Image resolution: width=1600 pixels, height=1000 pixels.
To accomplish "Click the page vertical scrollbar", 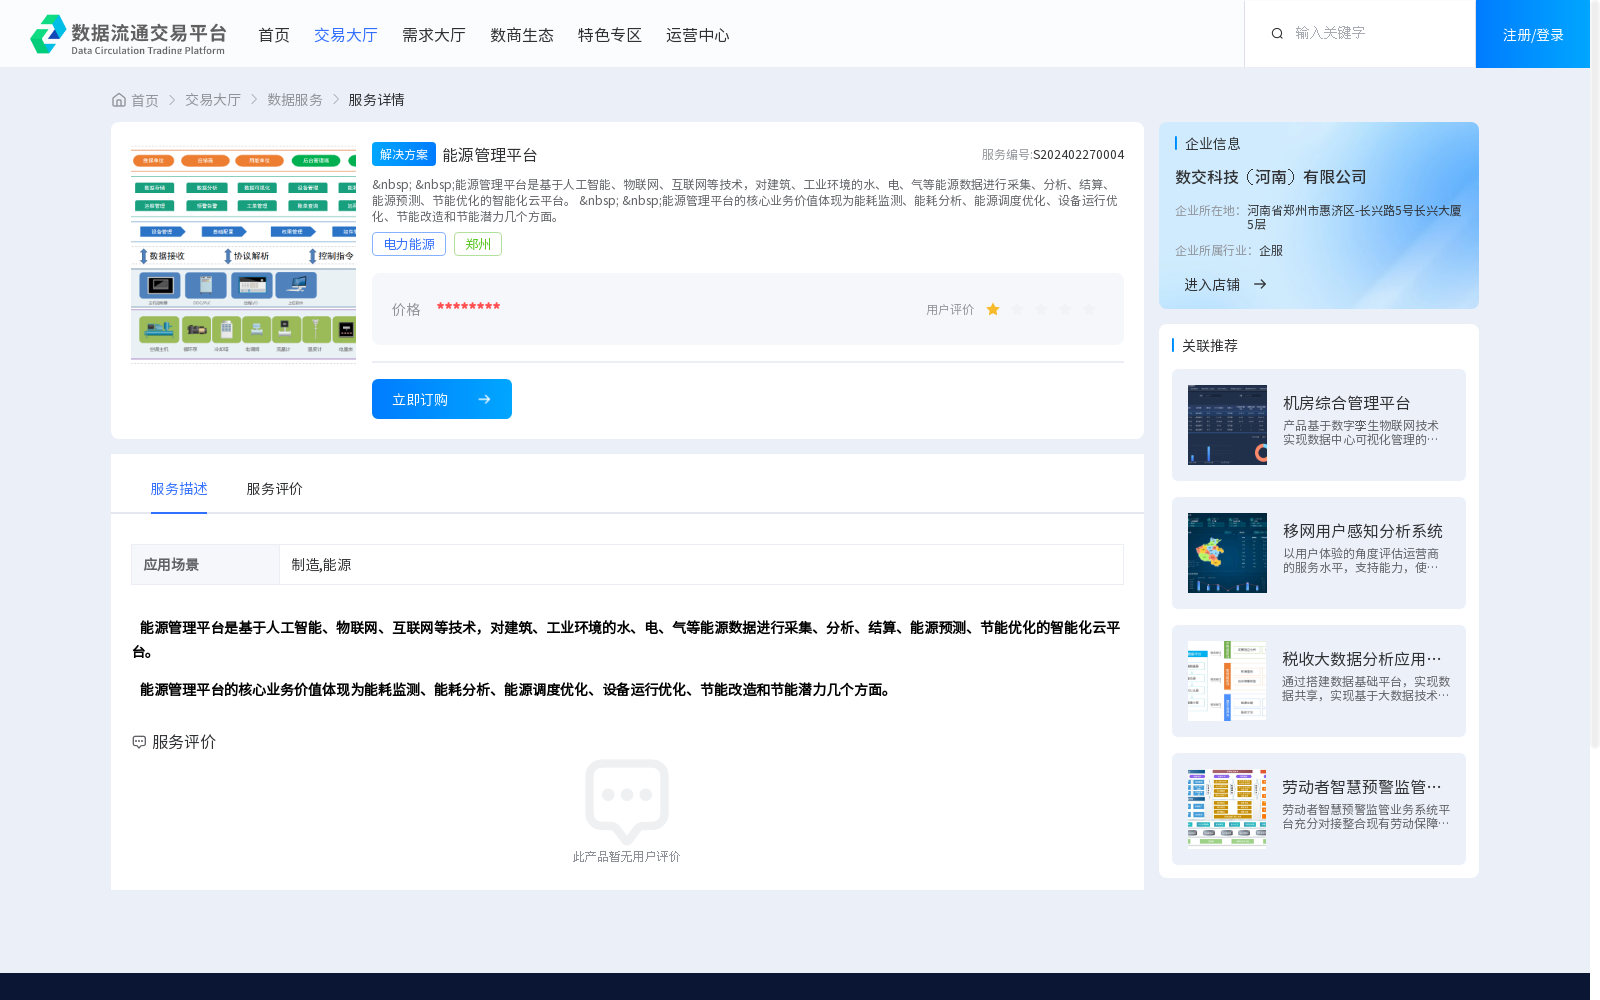I will click(x=1595, y=375).
